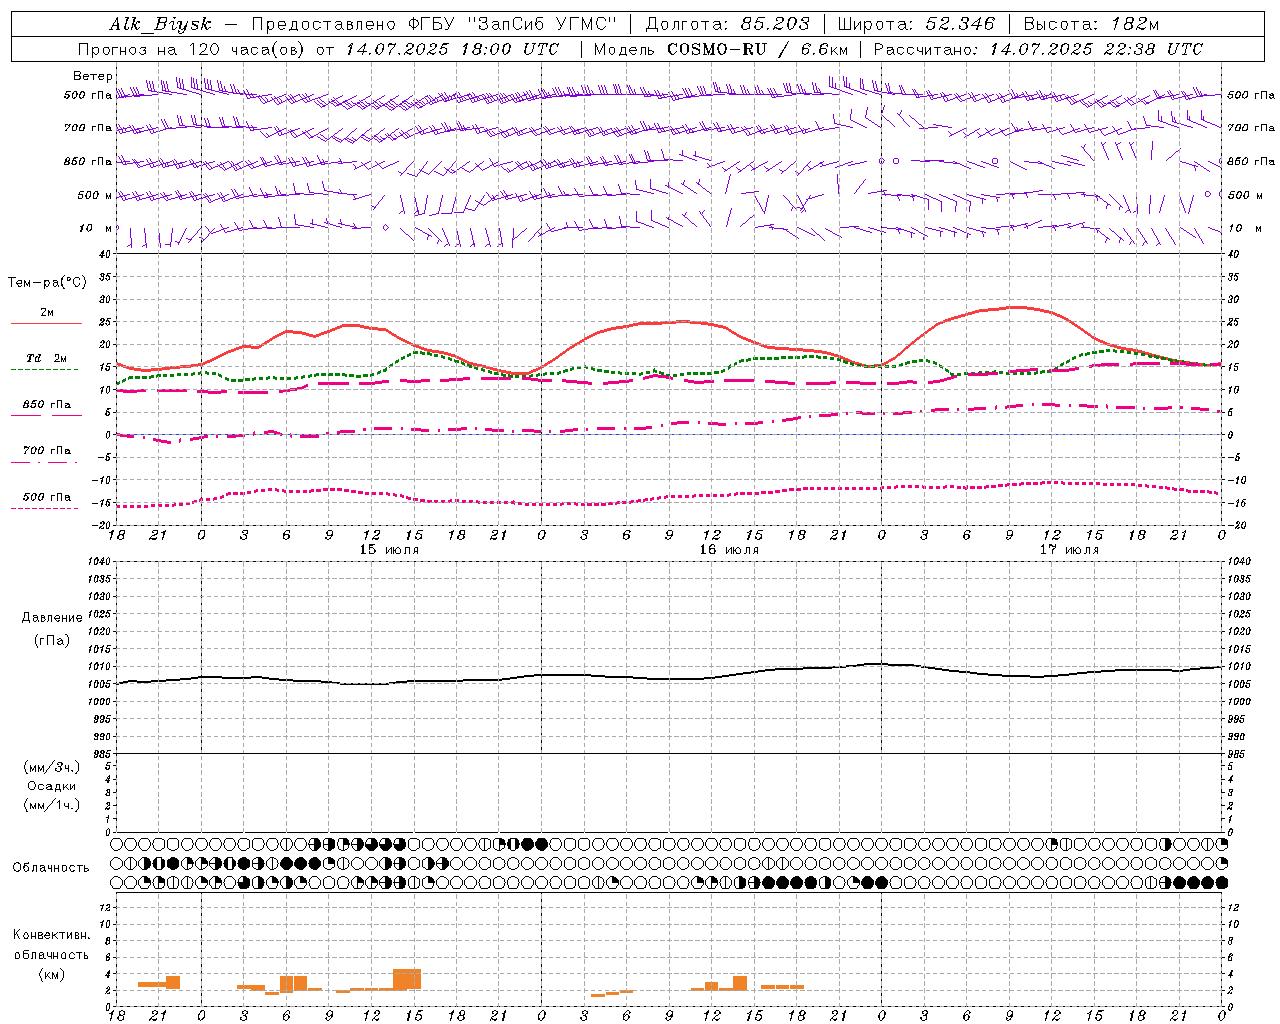Click the "15 июля" date label
1280x1024 pixels.
tap(389, 550)
